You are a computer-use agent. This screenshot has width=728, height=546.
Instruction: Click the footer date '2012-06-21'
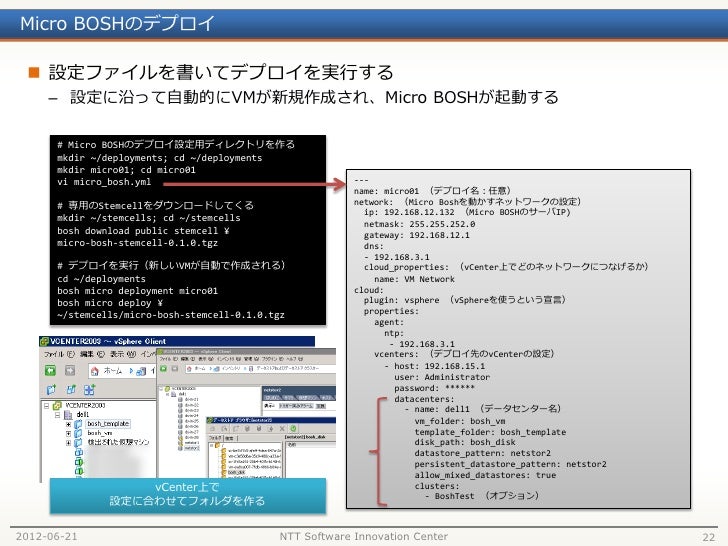(46, 536)
